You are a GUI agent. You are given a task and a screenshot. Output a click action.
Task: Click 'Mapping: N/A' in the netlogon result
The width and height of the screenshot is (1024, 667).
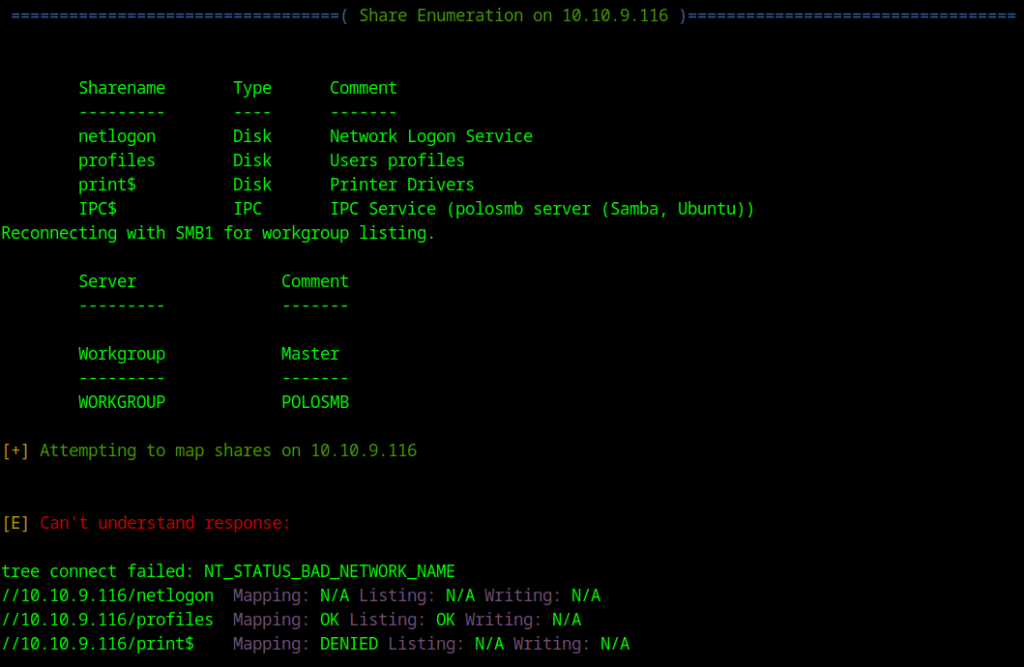coord(291,596)
